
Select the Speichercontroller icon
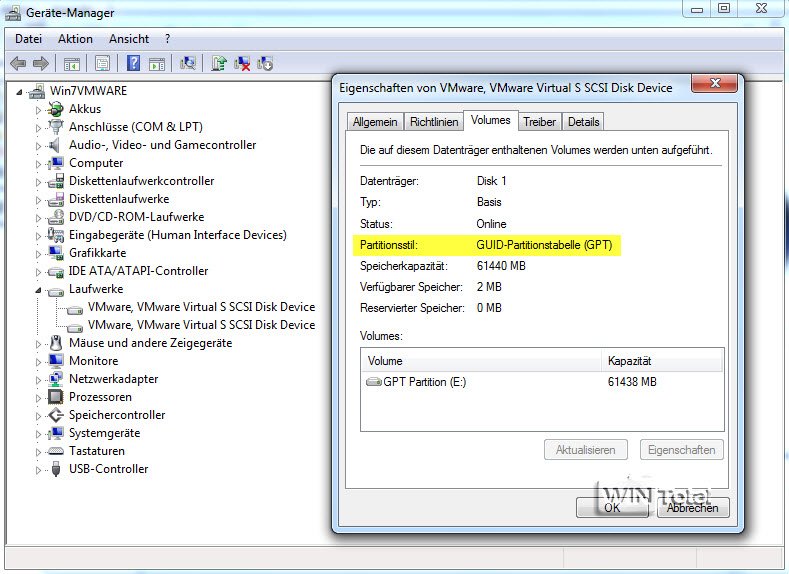tap(55, 415)
